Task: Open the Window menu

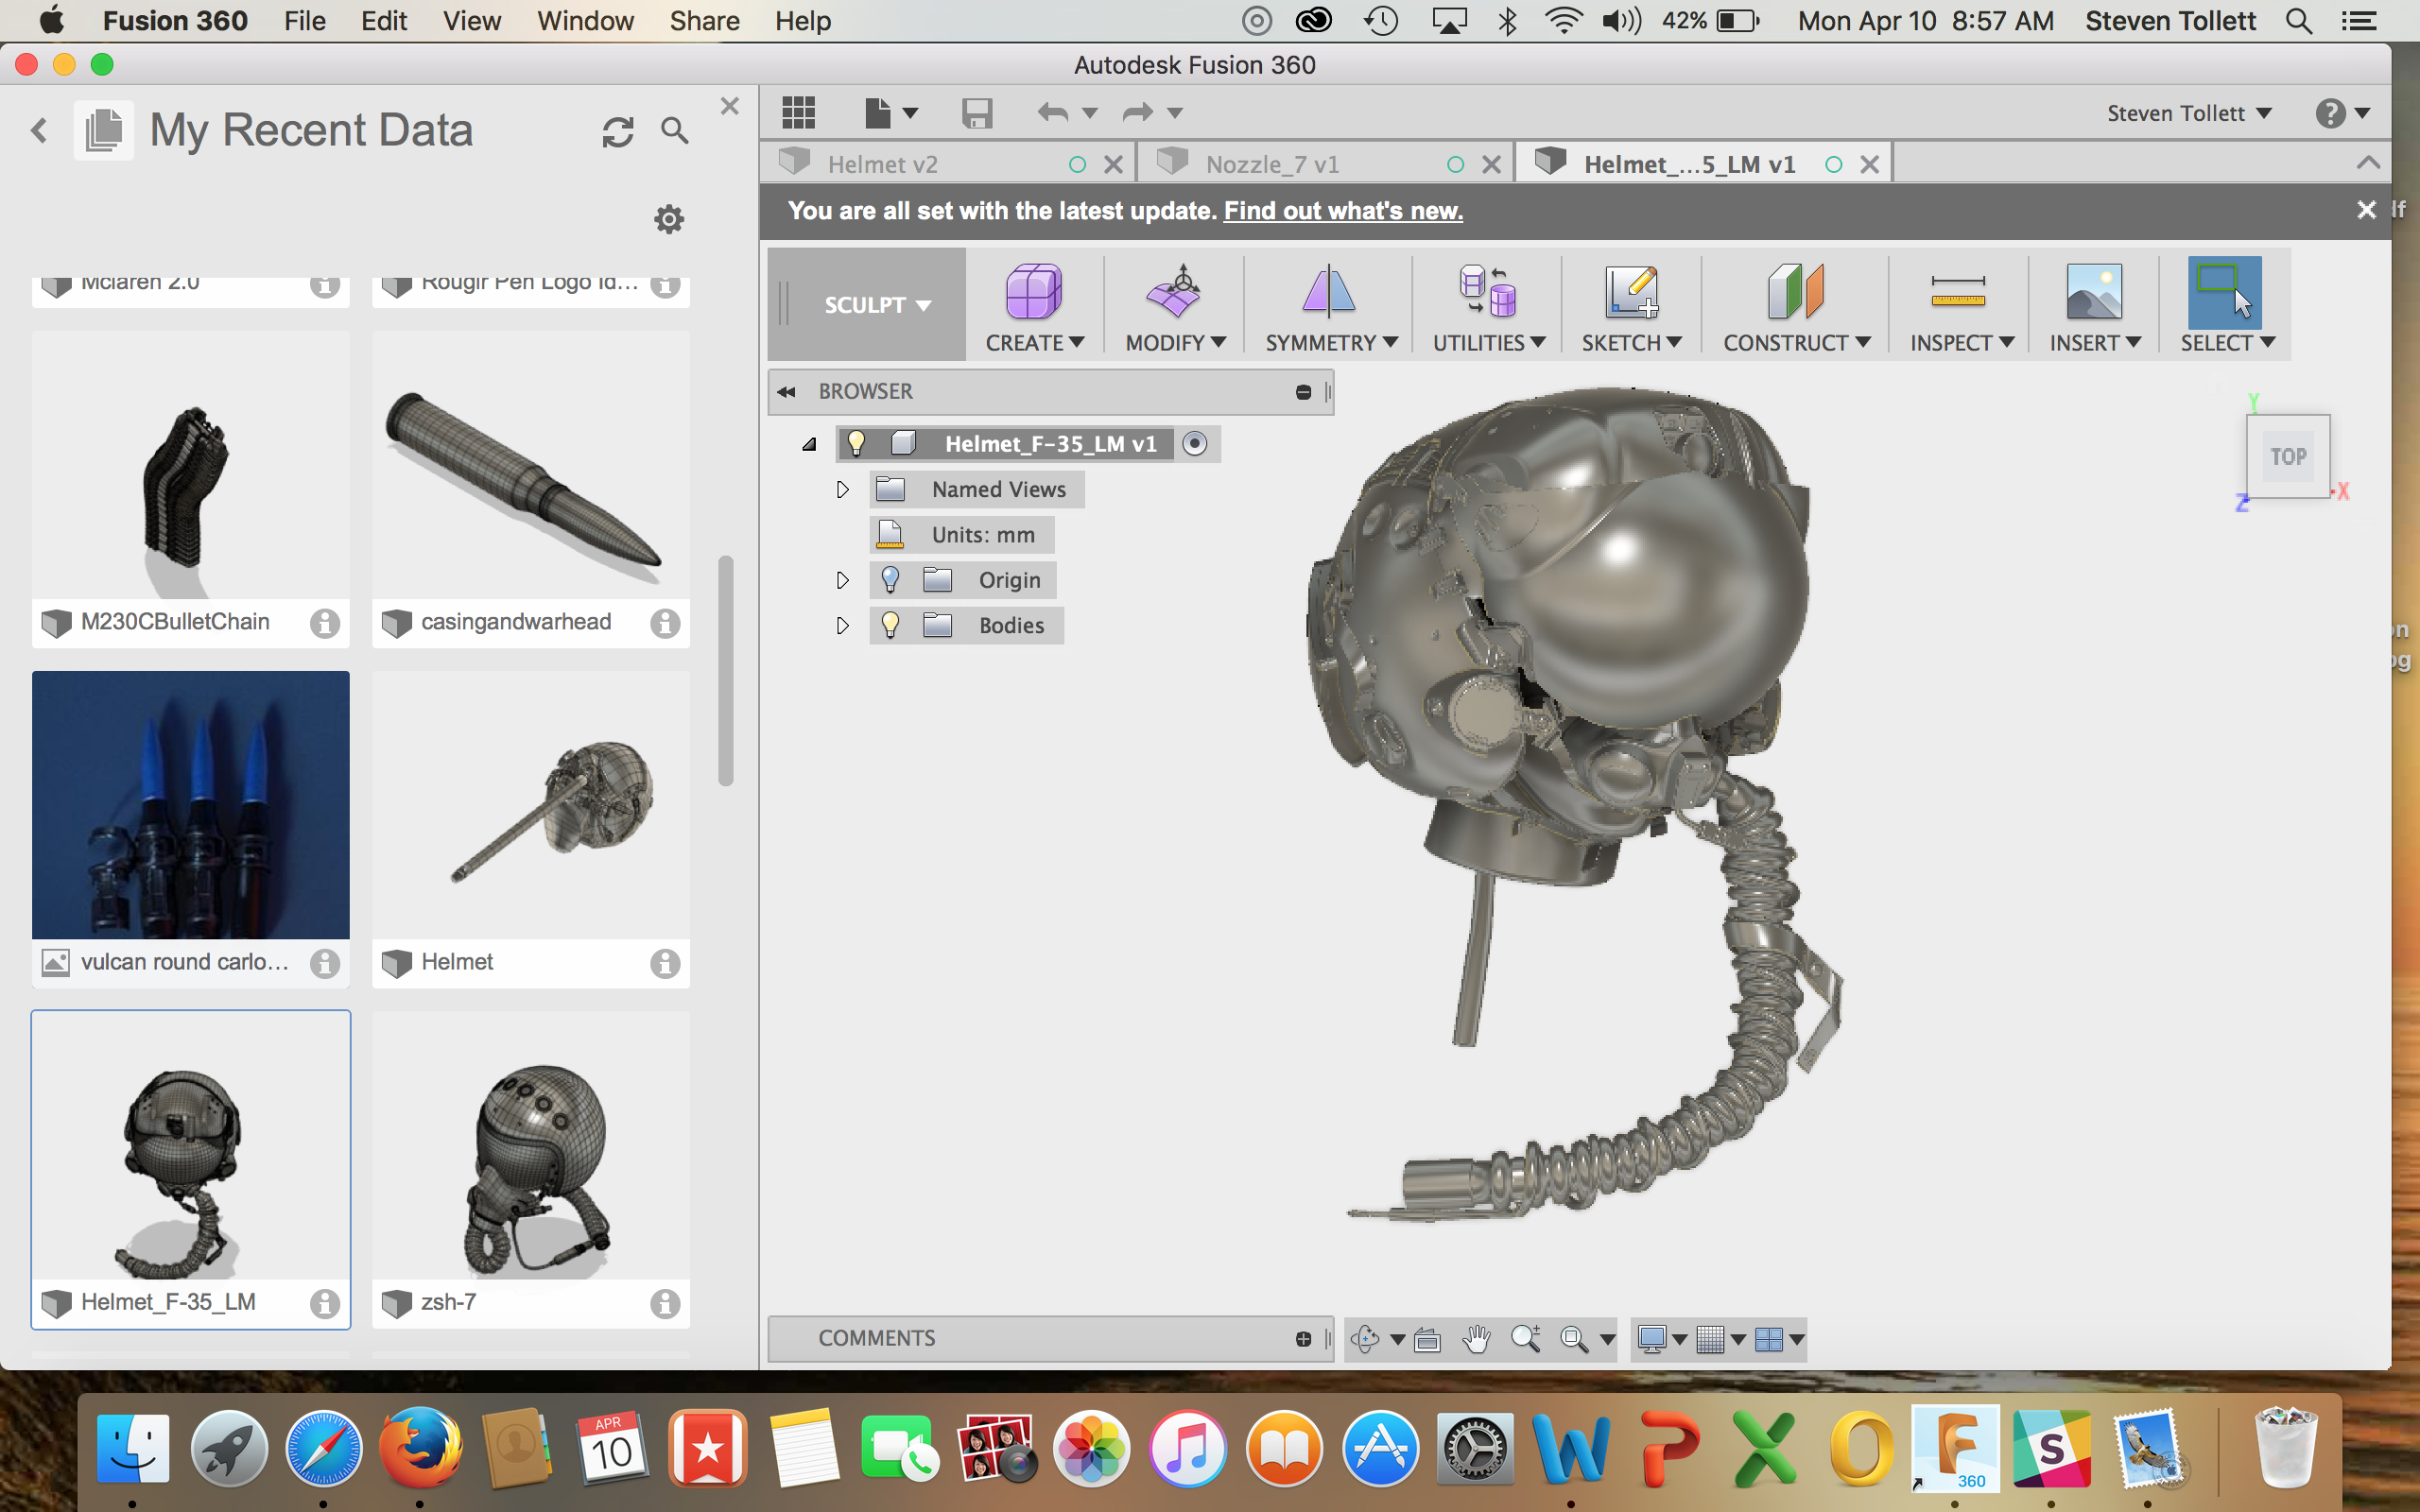Action: click(585, 21)
